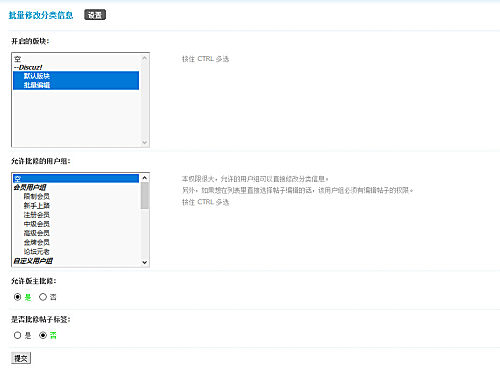This screenshot has height=369, width=500.
Task: Open the 设置 tab
Action: click(95, 15)
